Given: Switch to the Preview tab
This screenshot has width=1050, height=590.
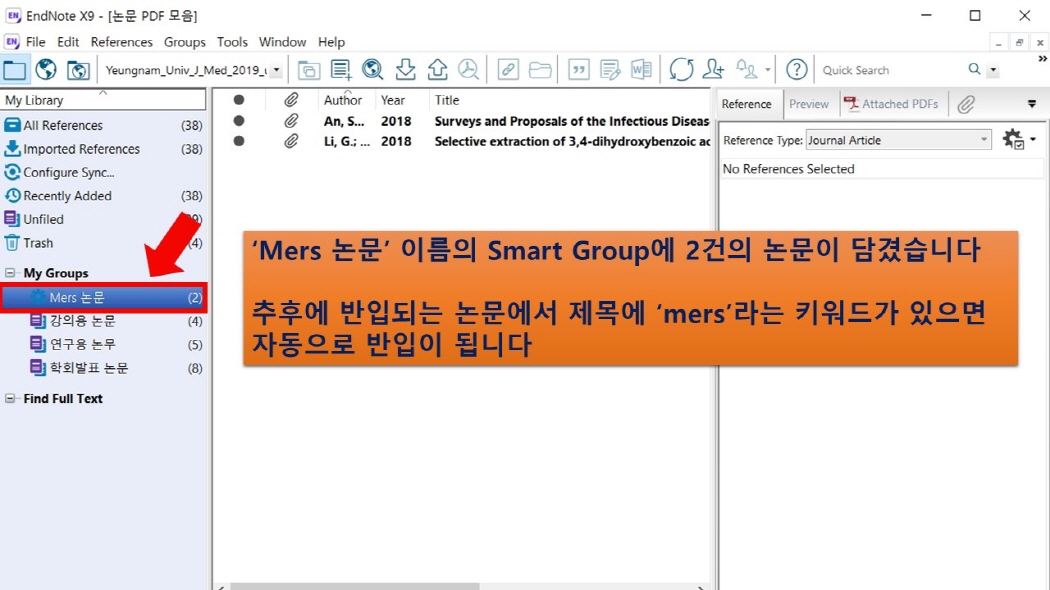Looking at the screenshot, I should [808, 104].
